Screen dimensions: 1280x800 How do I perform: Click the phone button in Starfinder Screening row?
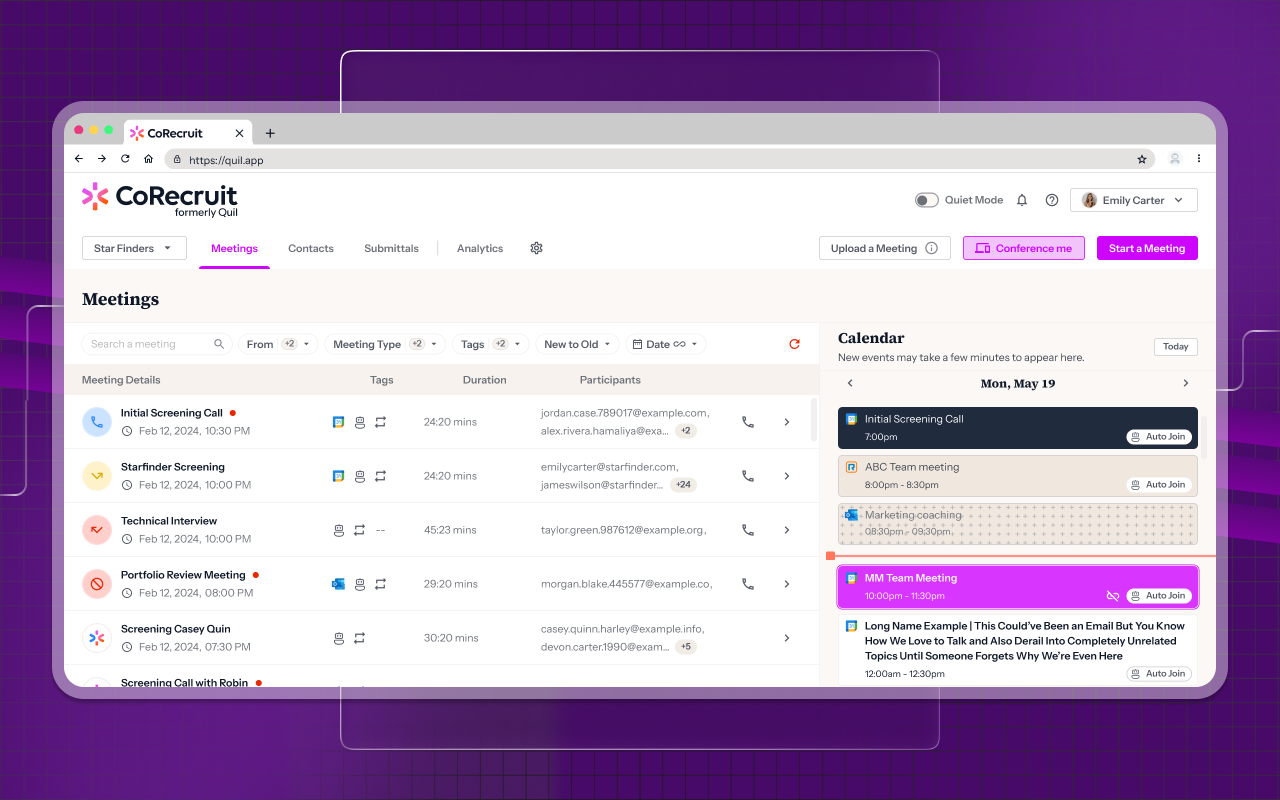(747, 476)
